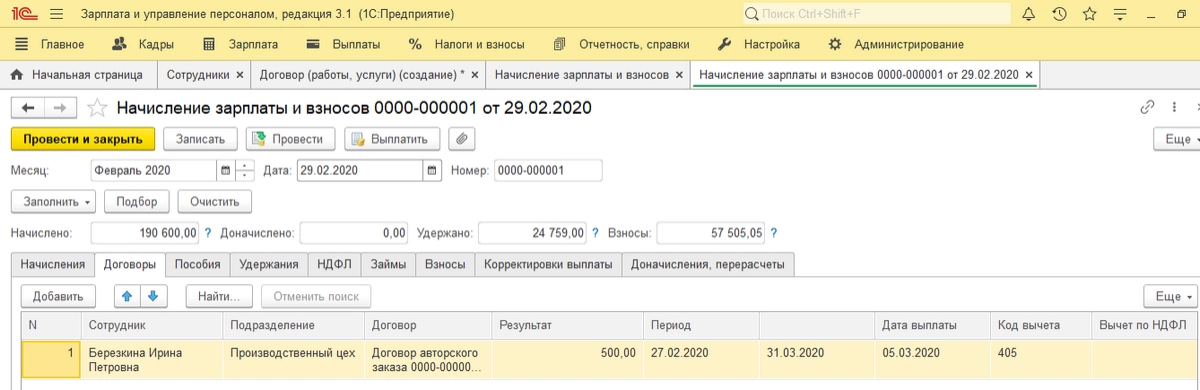Click the Выплатить button
The height and width of the screenshot is (390, 1200).
[x=392, y=139]
